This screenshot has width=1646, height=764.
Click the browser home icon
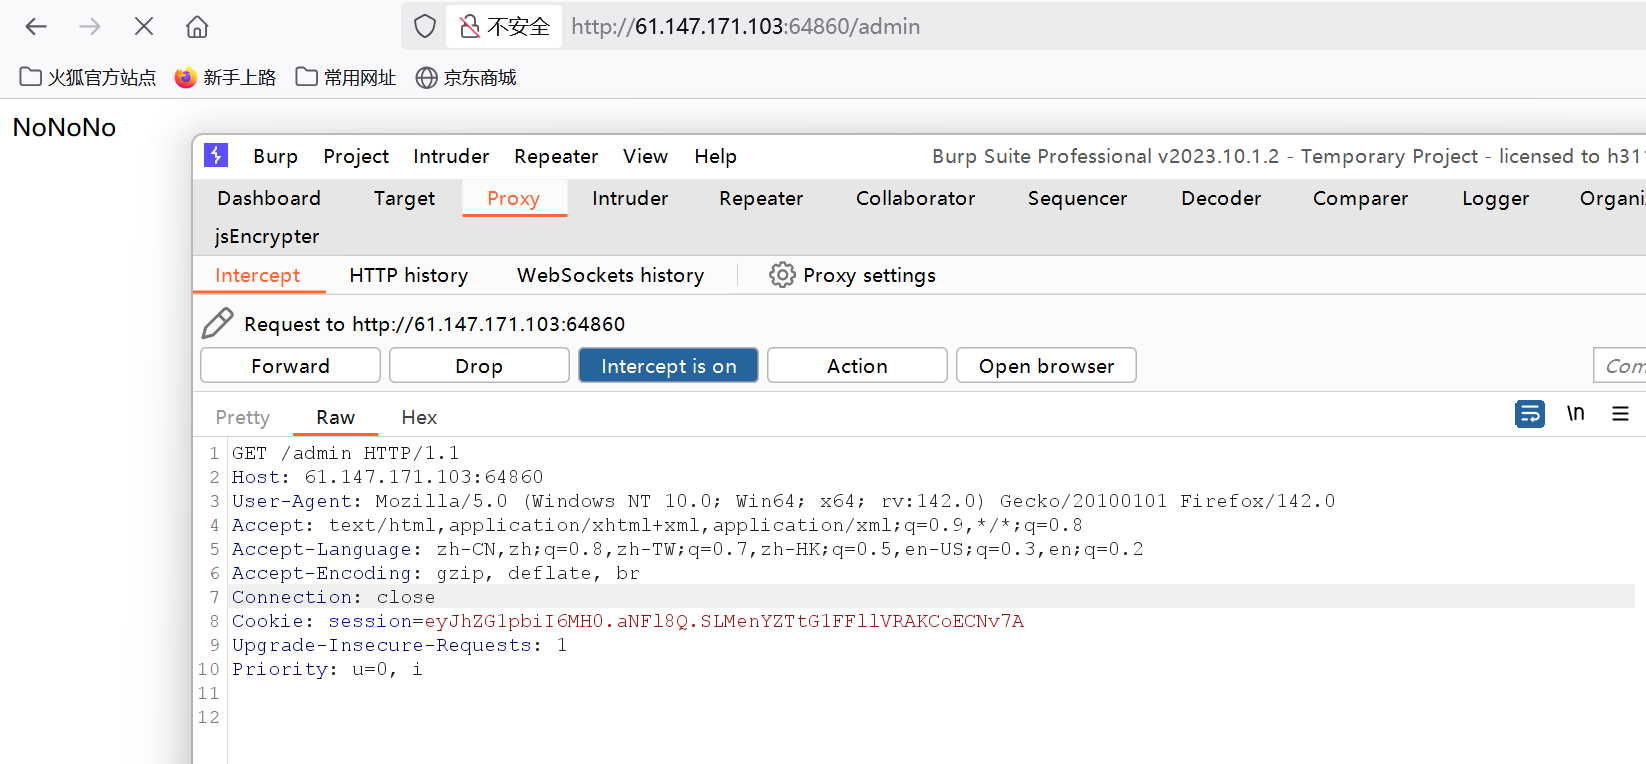click(x=197, y=27)
